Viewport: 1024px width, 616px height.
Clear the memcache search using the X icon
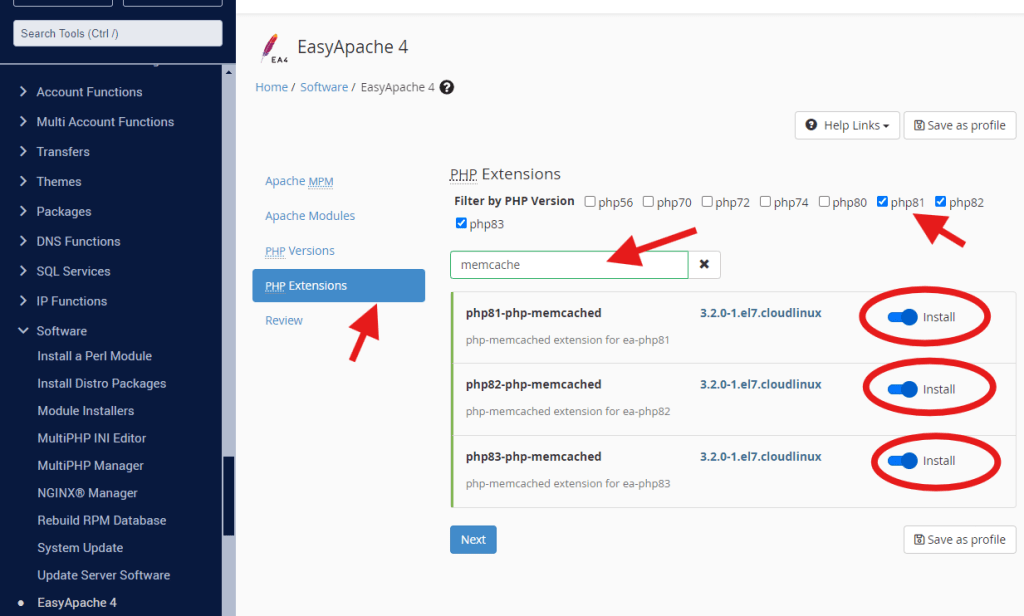coord(705,264)
